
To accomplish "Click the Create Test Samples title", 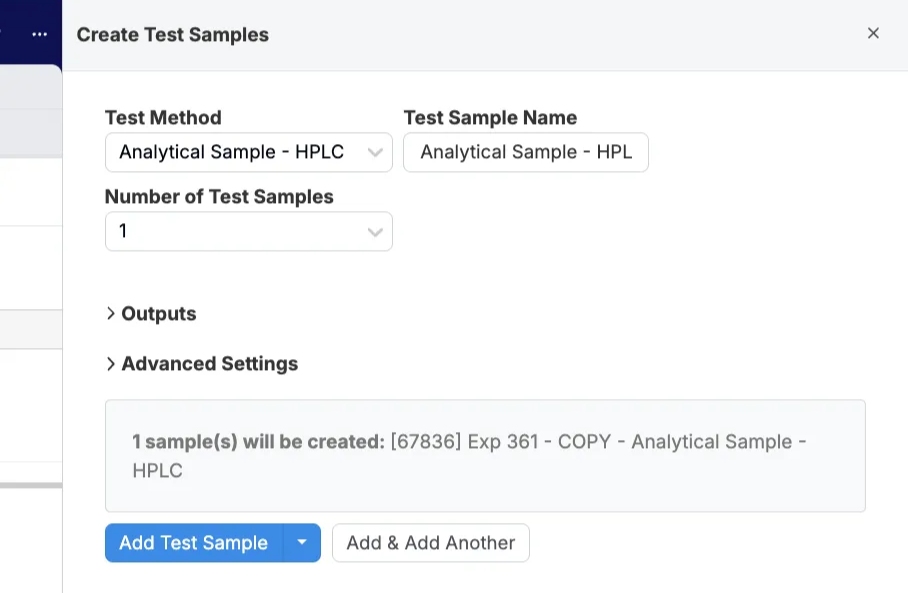I will click(x=173, y=35).
